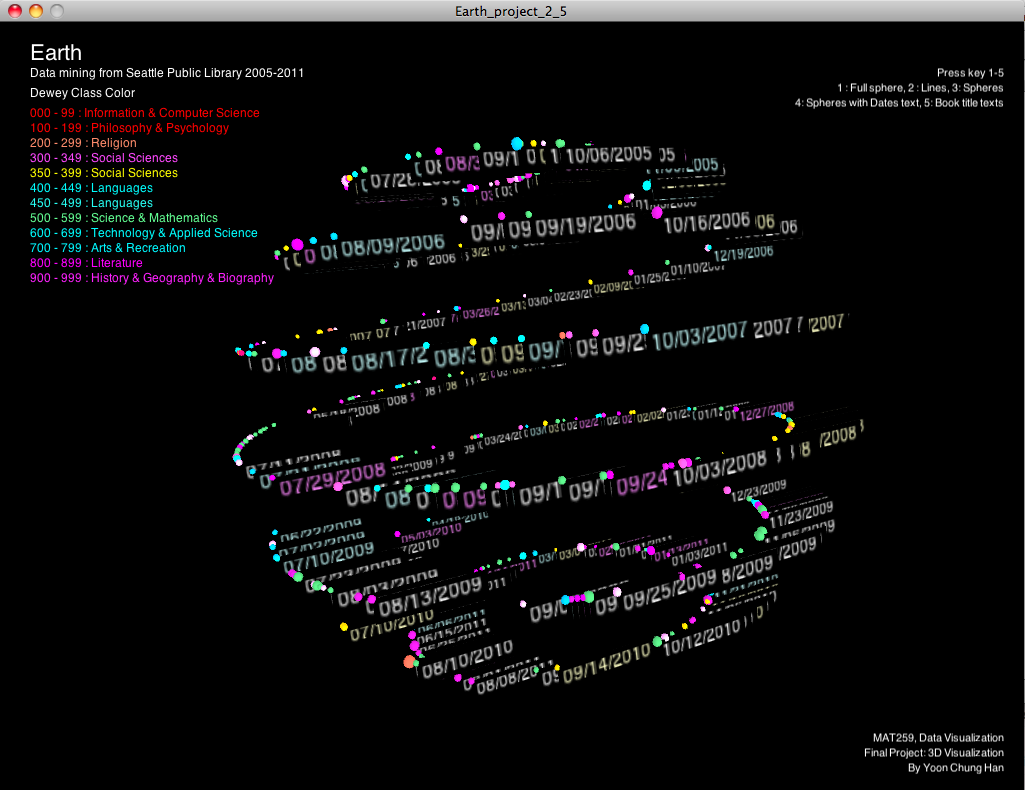
Task: Click the magenta sphere left of 08/09/2006
Action: 297,244
